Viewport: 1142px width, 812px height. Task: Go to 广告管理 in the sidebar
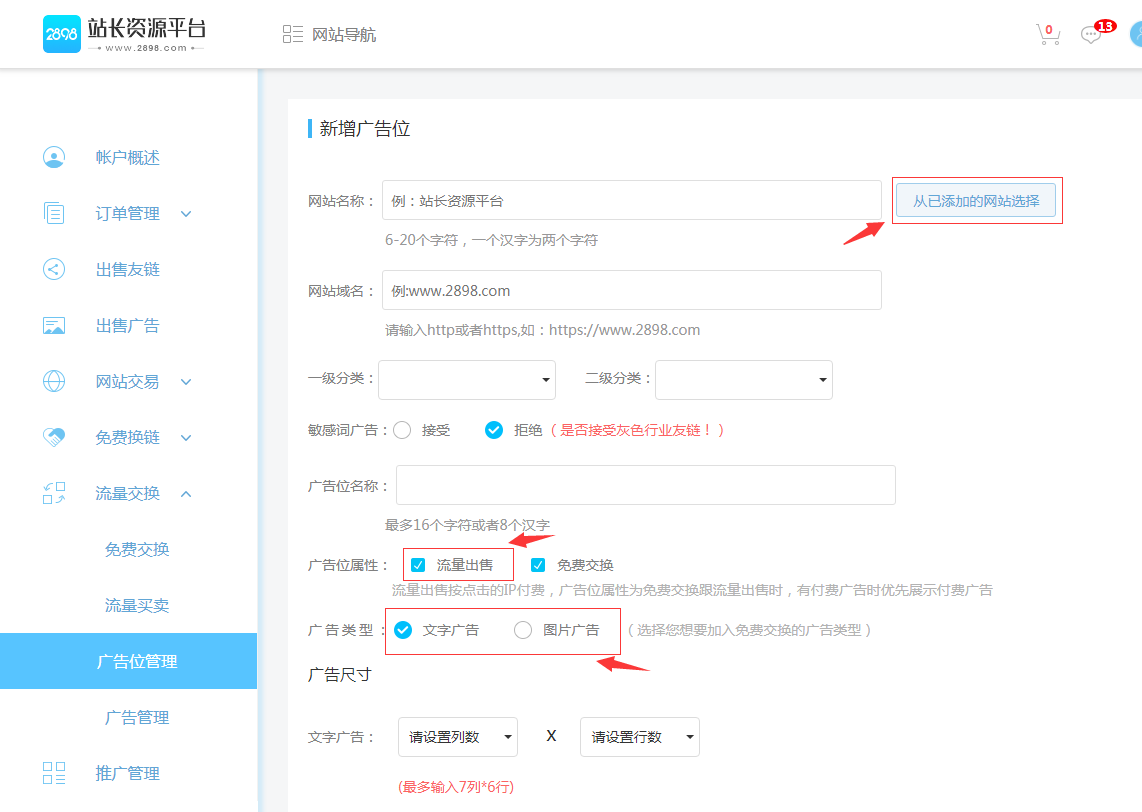[x=137, y=717]
